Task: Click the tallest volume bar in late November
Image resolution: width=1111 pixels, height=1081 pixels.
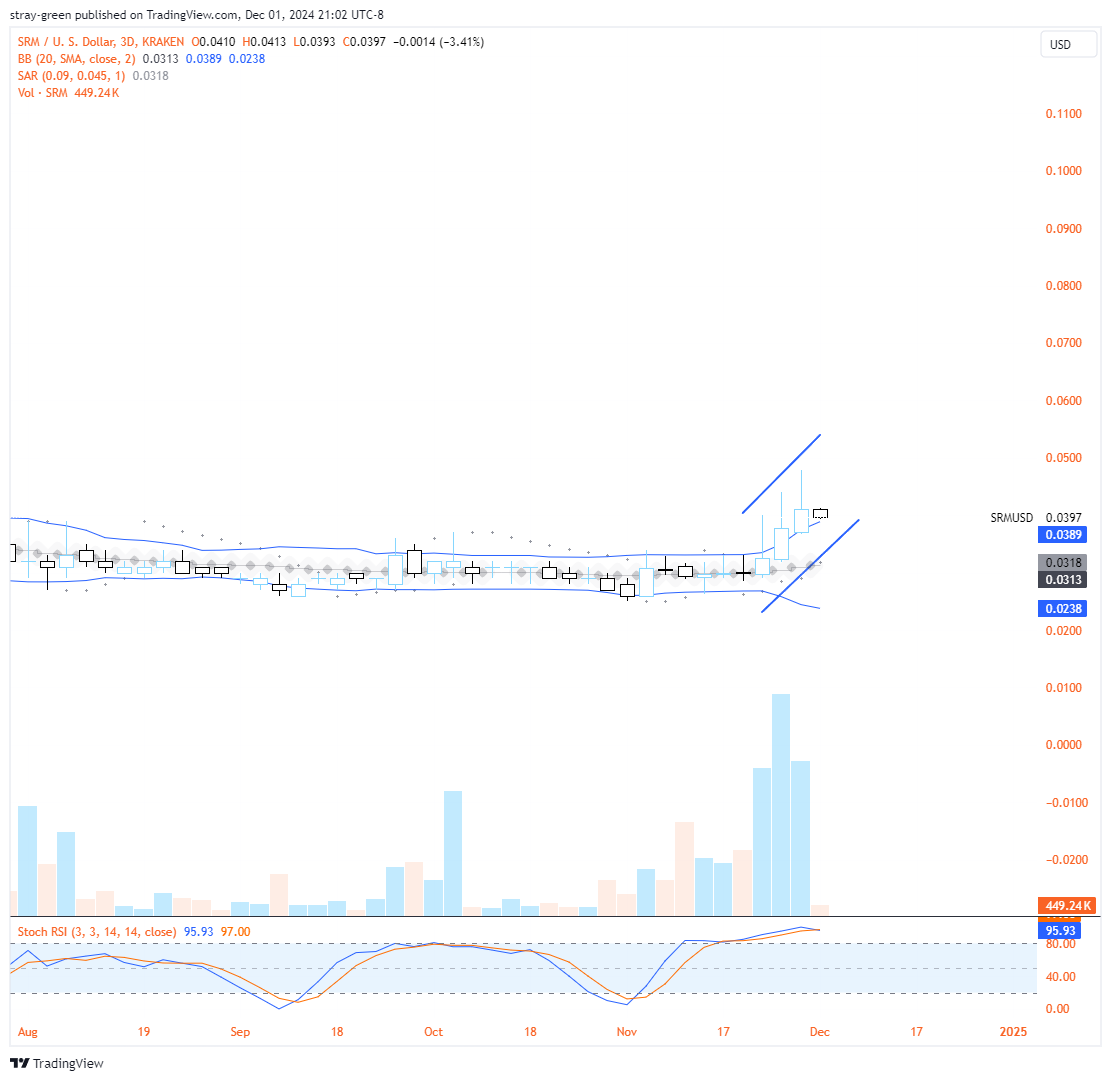Action: point(781,805)
